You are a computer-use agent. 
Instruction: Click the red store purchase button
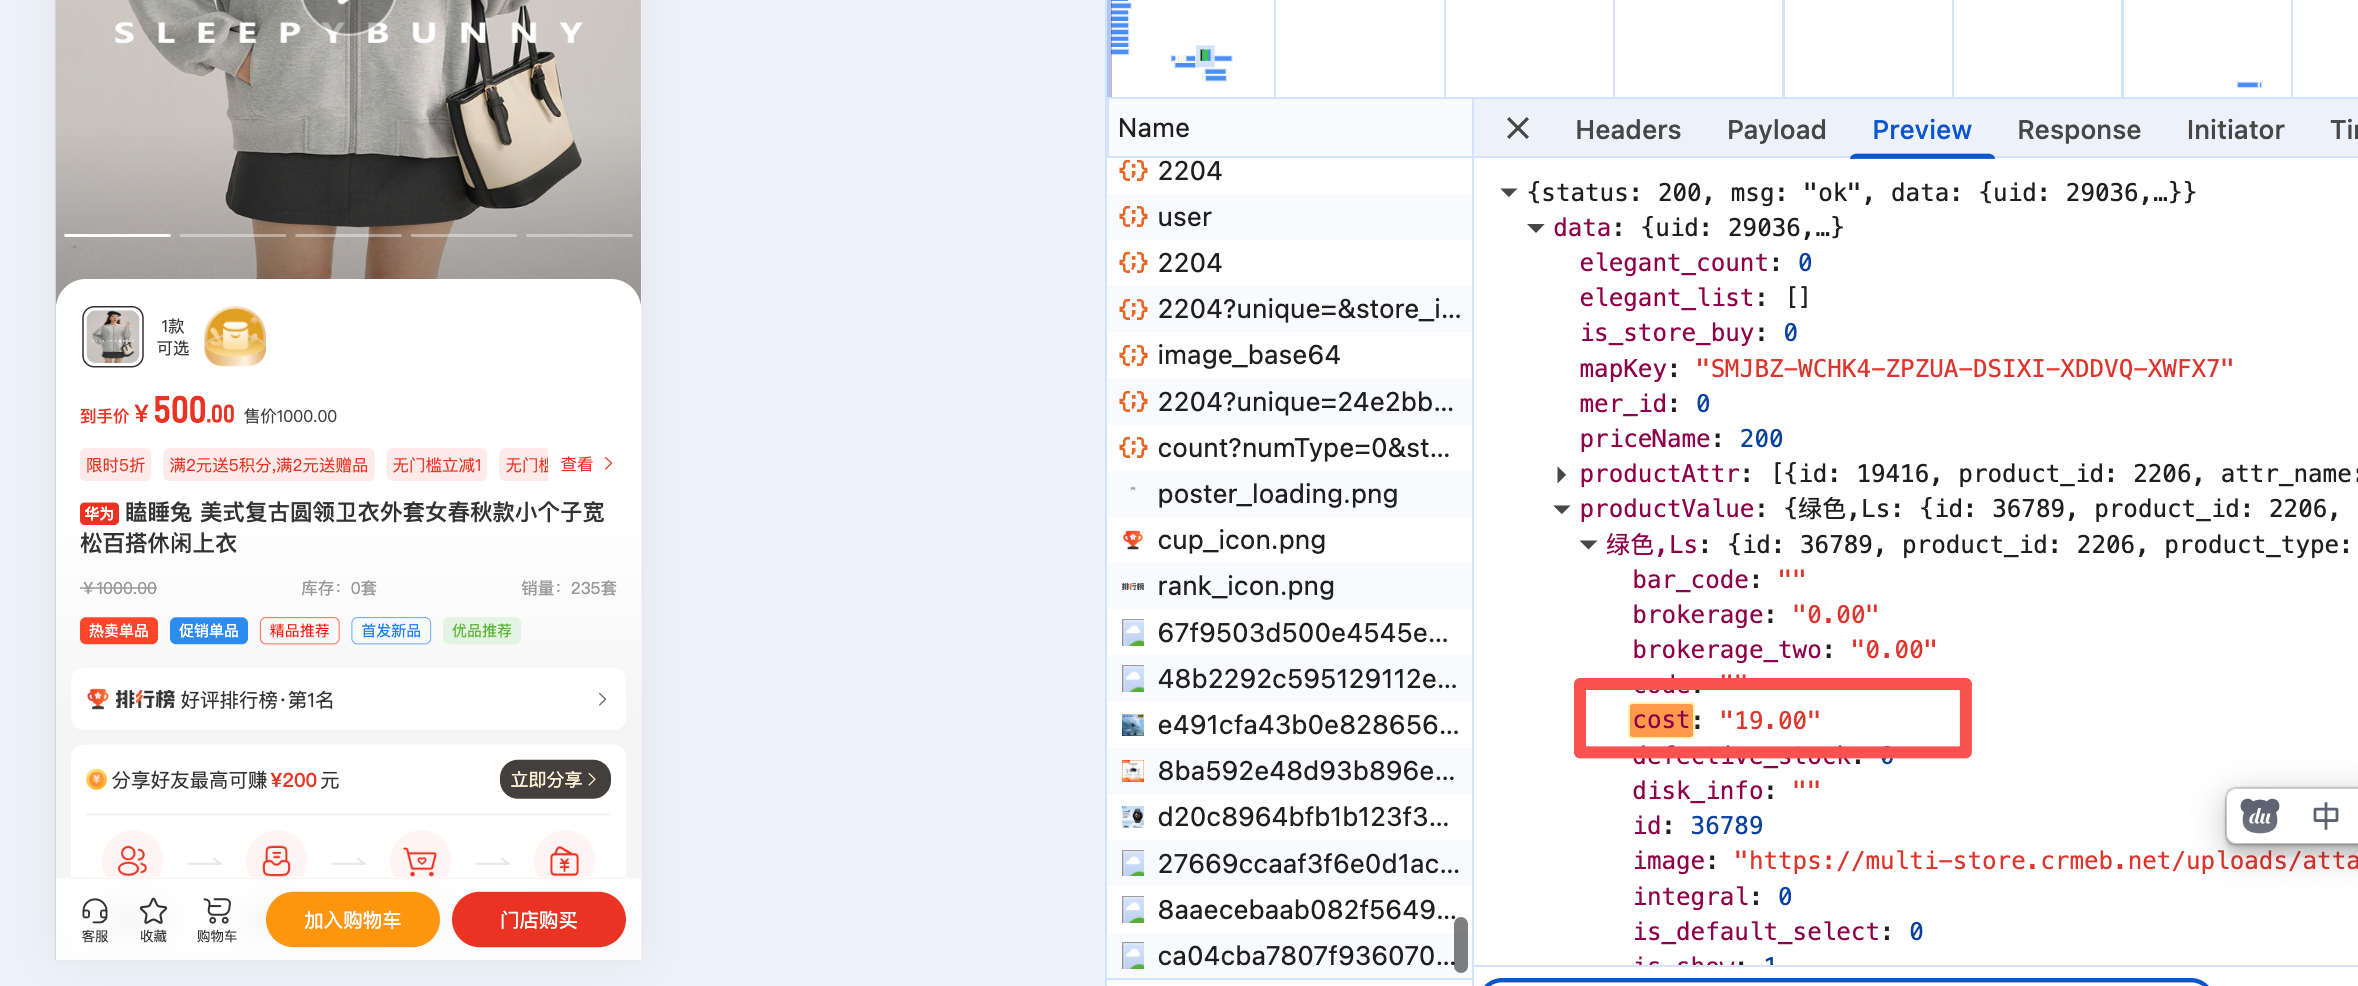click(538, 919)
